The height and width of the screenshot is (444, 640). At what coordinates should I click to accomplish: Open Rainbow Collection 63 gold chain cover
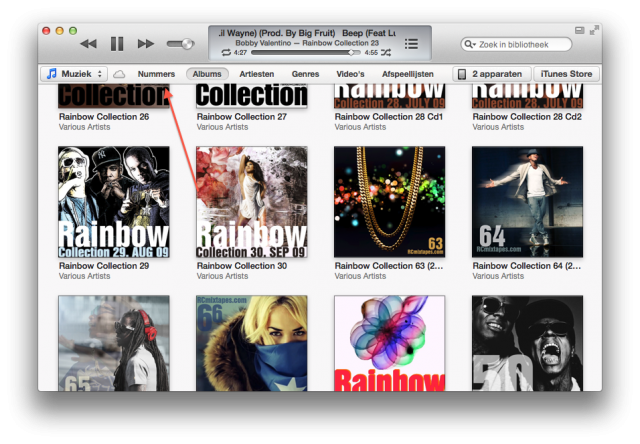pos(389,202)
